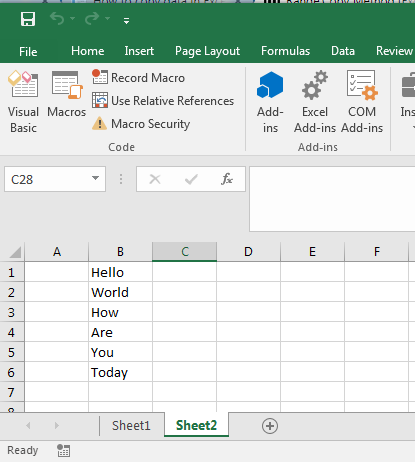Open the File tab
The width and height of the screenshot is (415, 462).
pyautogui.click(x=28, y=51)
